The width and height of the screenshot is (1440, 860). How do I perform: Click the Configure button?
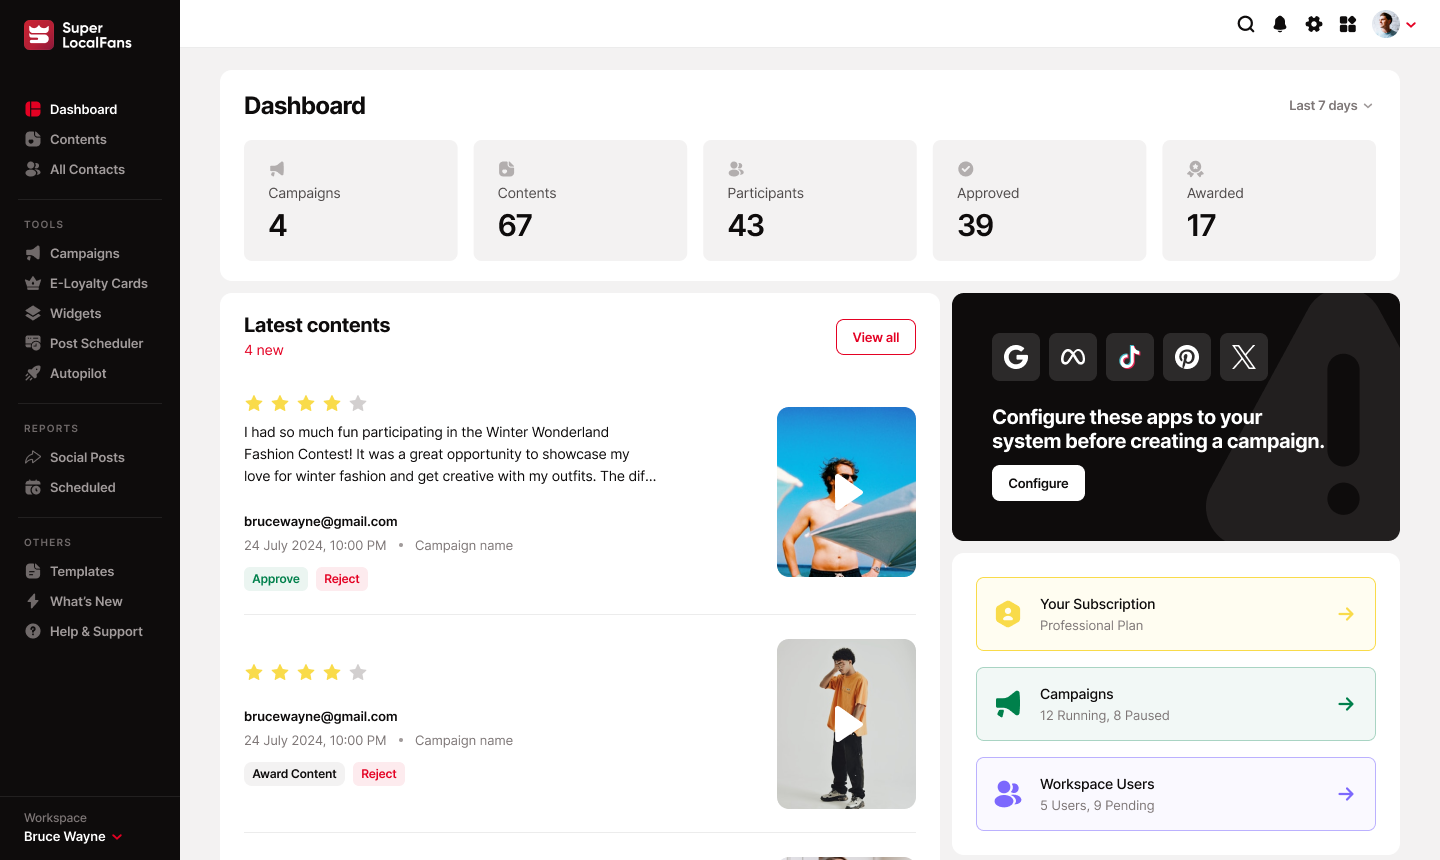(1038, 483)
